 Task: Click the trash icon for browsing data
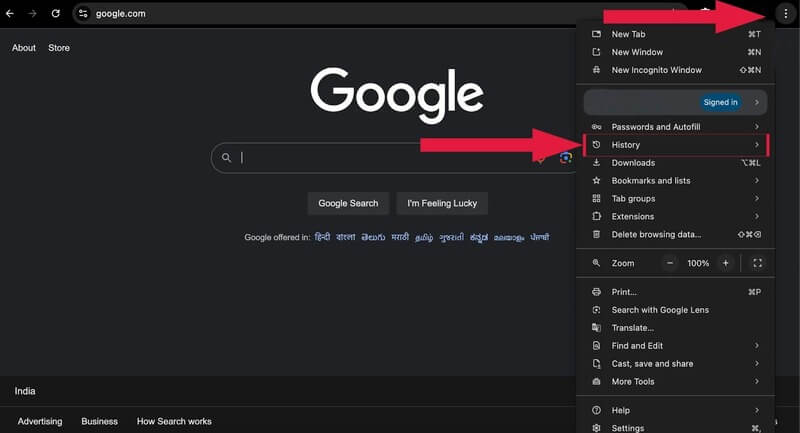point(596,234)
